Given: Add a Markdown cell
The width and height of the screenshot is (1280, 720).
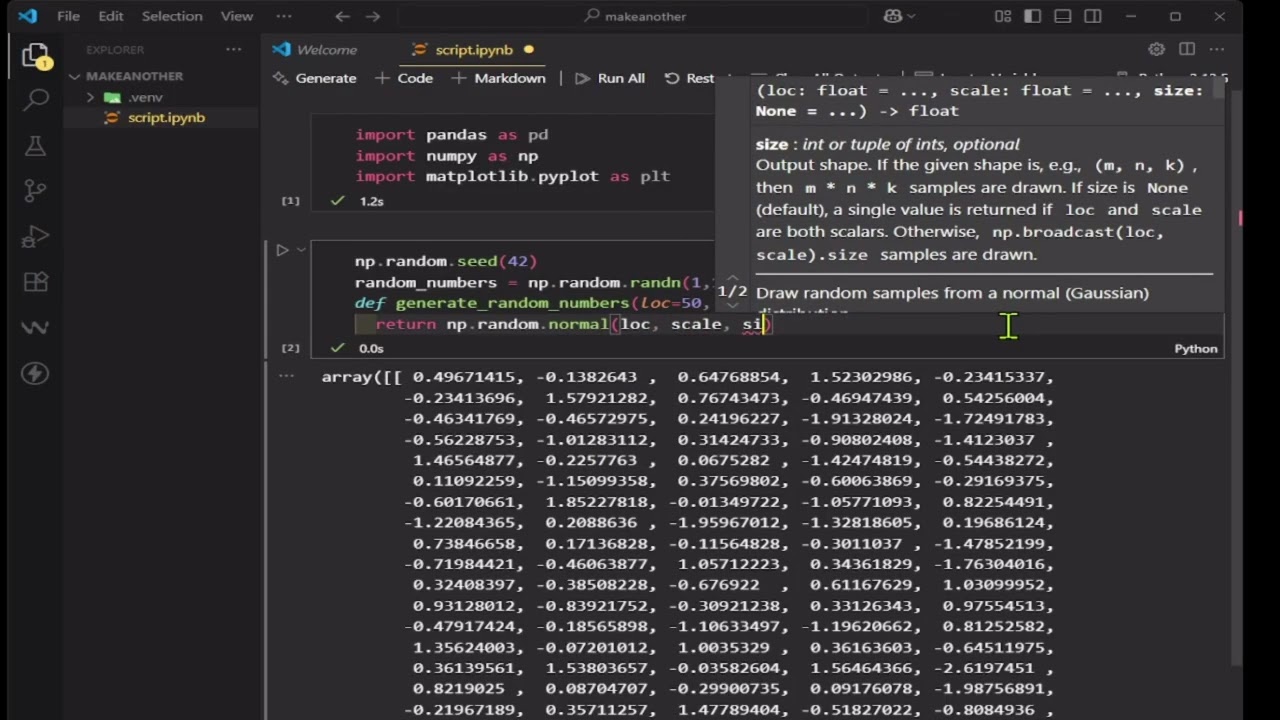Looking at the screenshot, I should [x=498, y=78].
